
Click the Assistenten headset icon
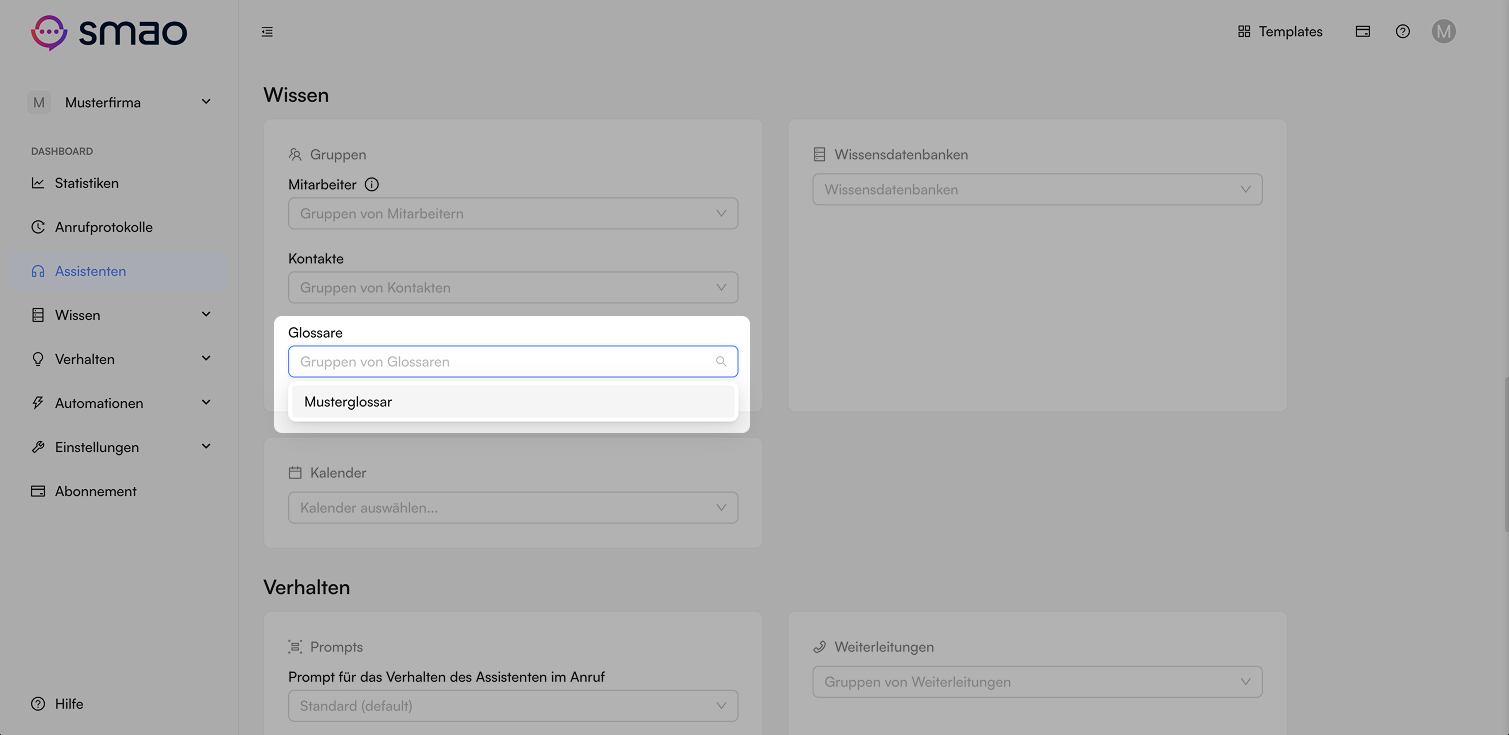coord(38,271)
